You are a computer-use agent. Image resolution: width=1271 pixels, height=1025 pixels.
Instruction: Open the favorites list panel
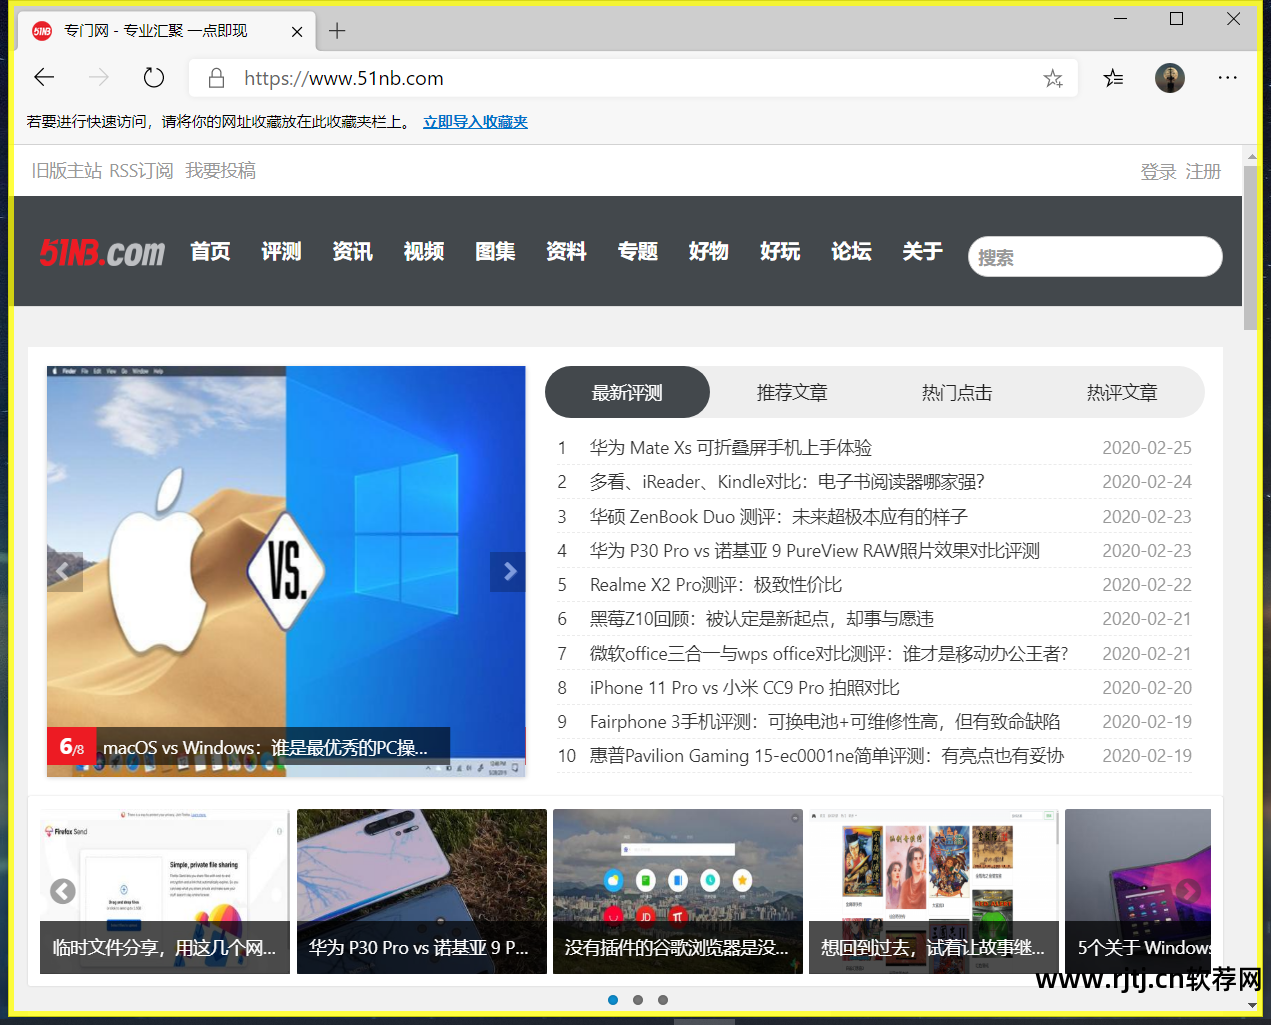(1113, 78)
